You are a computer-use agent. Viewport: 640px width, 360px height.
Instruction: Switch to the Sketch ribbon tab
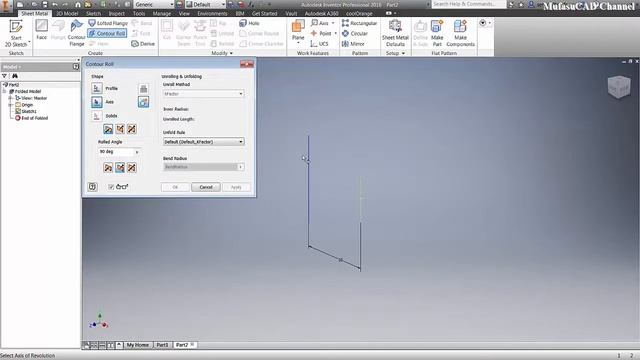point(93,13)
